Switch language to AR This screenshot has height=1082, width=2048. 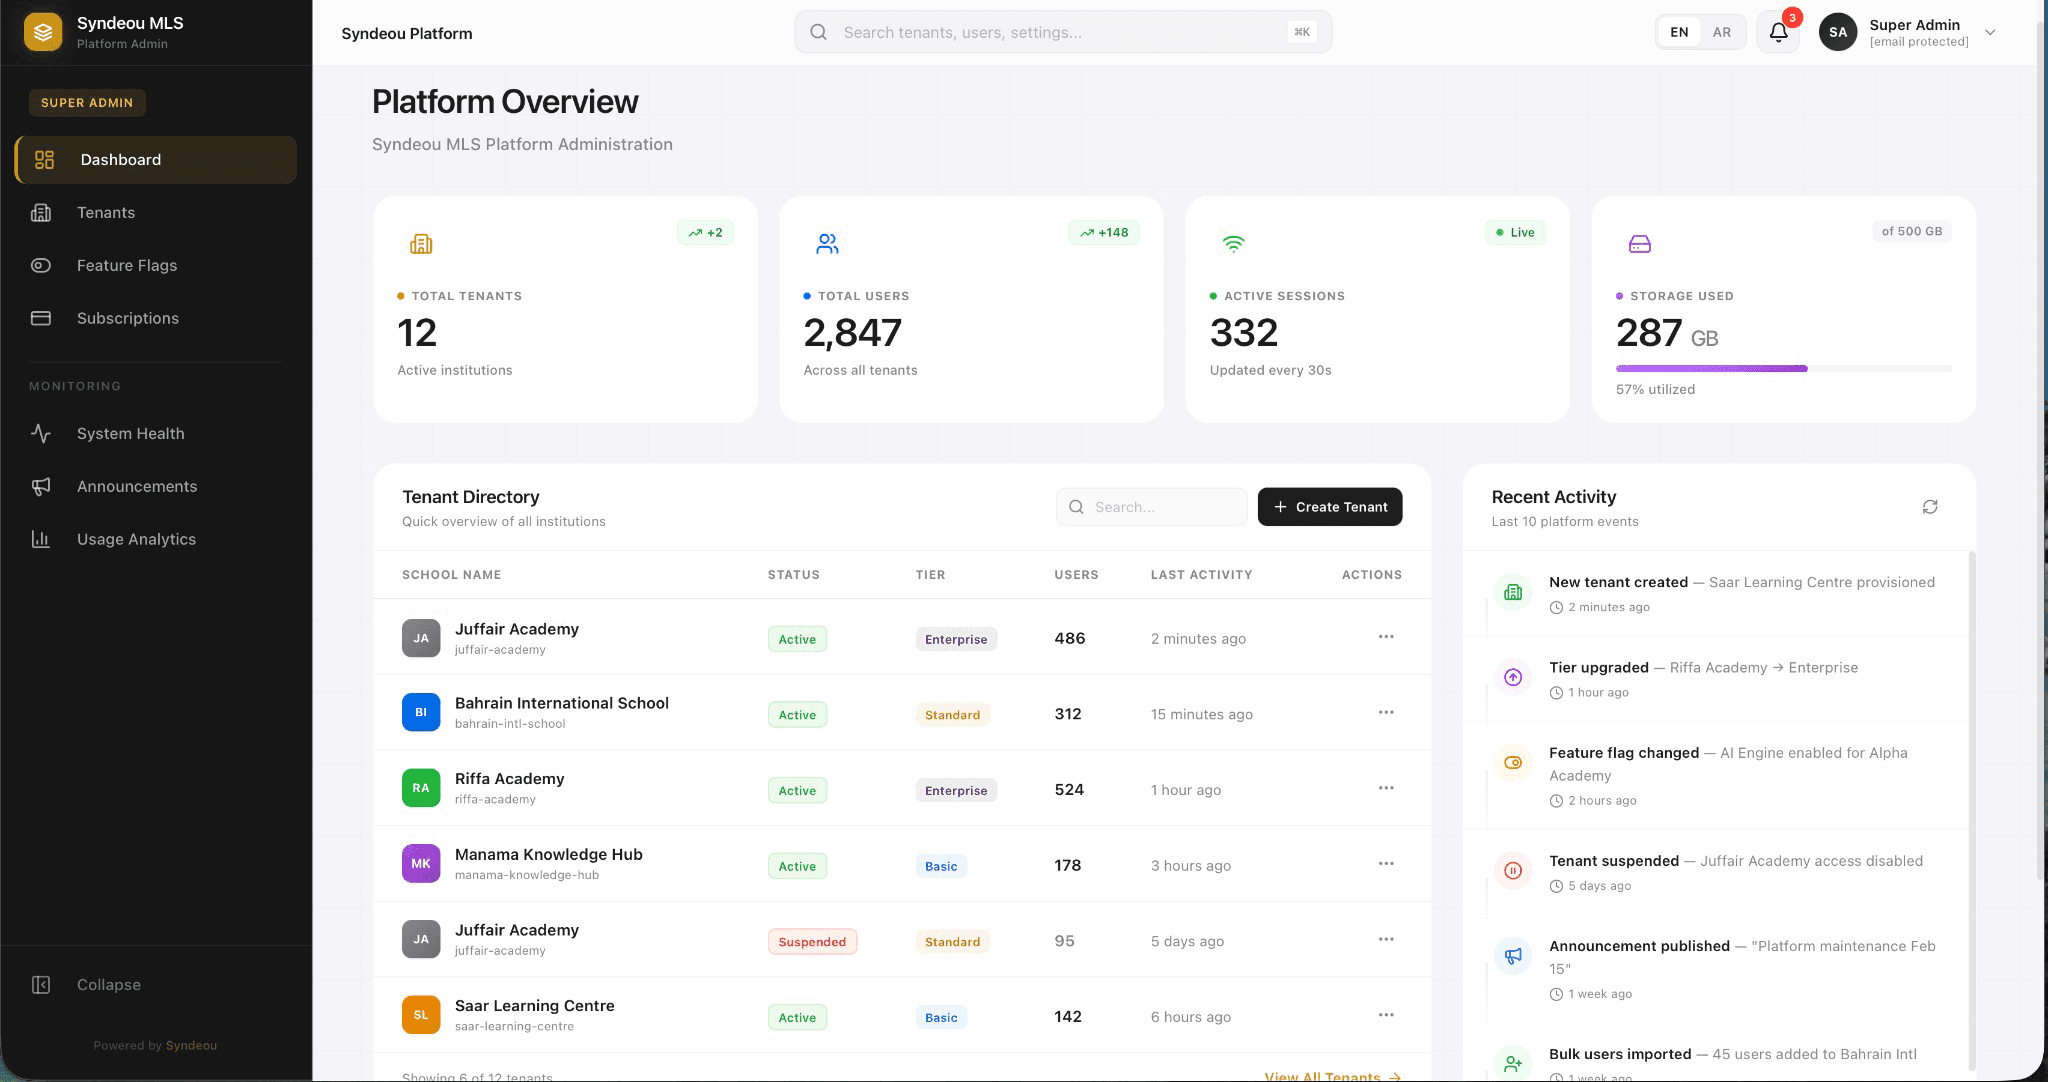(1721, 32)
